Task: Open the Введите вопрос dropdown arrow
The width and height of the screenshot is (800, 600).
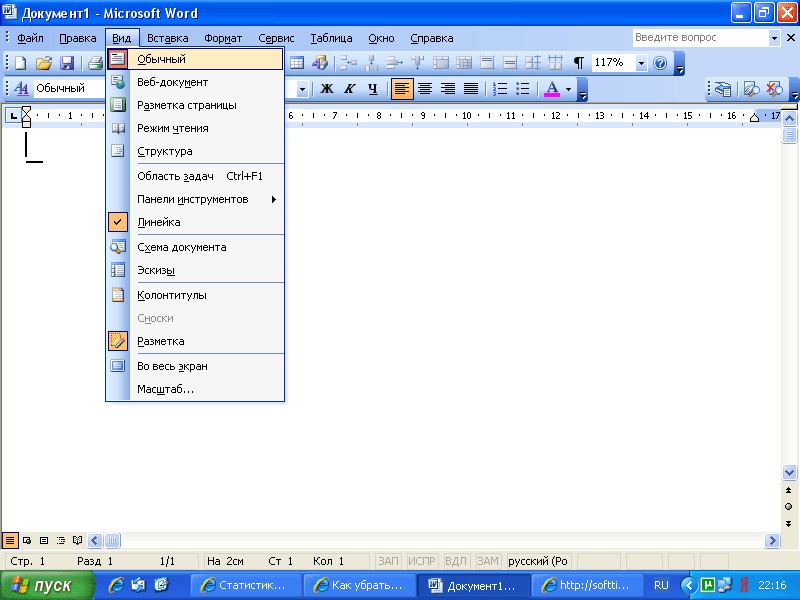Action: (774, 38)
